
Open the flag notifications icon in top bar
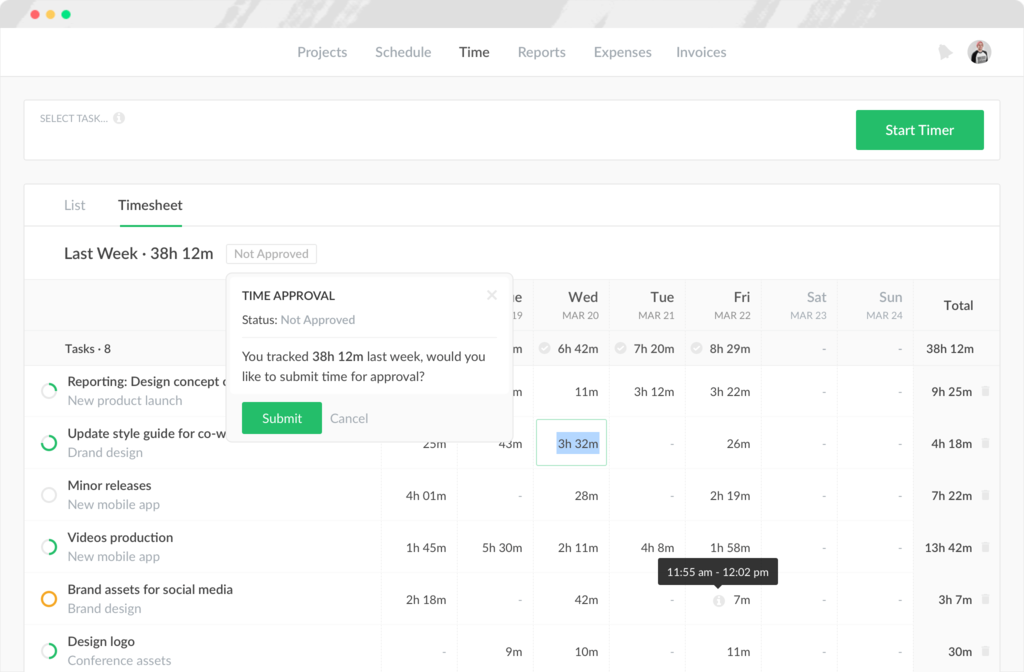point(945,52)
